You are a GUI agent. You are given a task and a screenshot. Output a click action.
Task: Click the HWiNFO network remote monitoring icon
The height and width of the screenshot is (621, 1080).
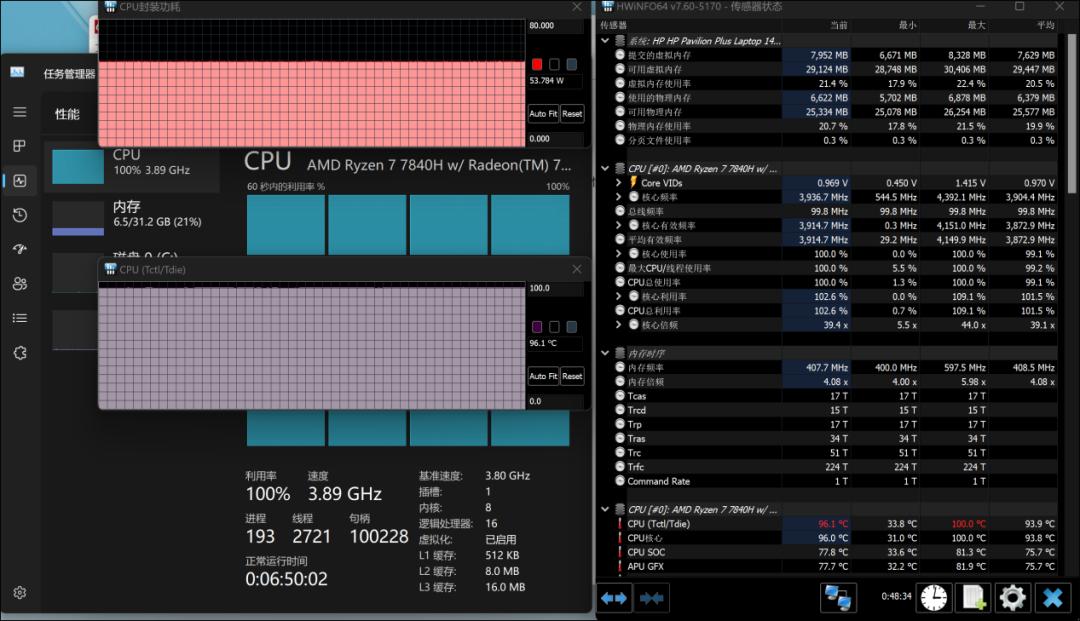(838, 598)
